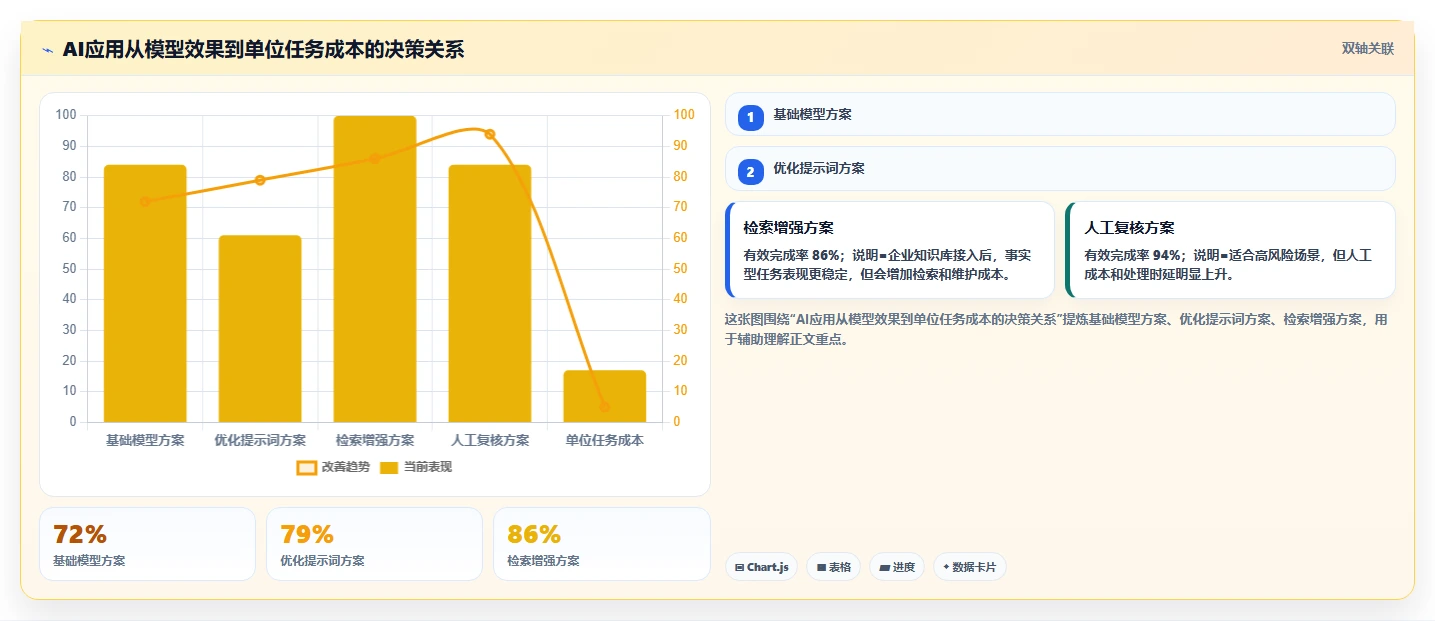This screenshot has height=621, width=1435.
Task: Click the line point above 人工复核方案
Action: pyautogui.click(x=490, y=134)
